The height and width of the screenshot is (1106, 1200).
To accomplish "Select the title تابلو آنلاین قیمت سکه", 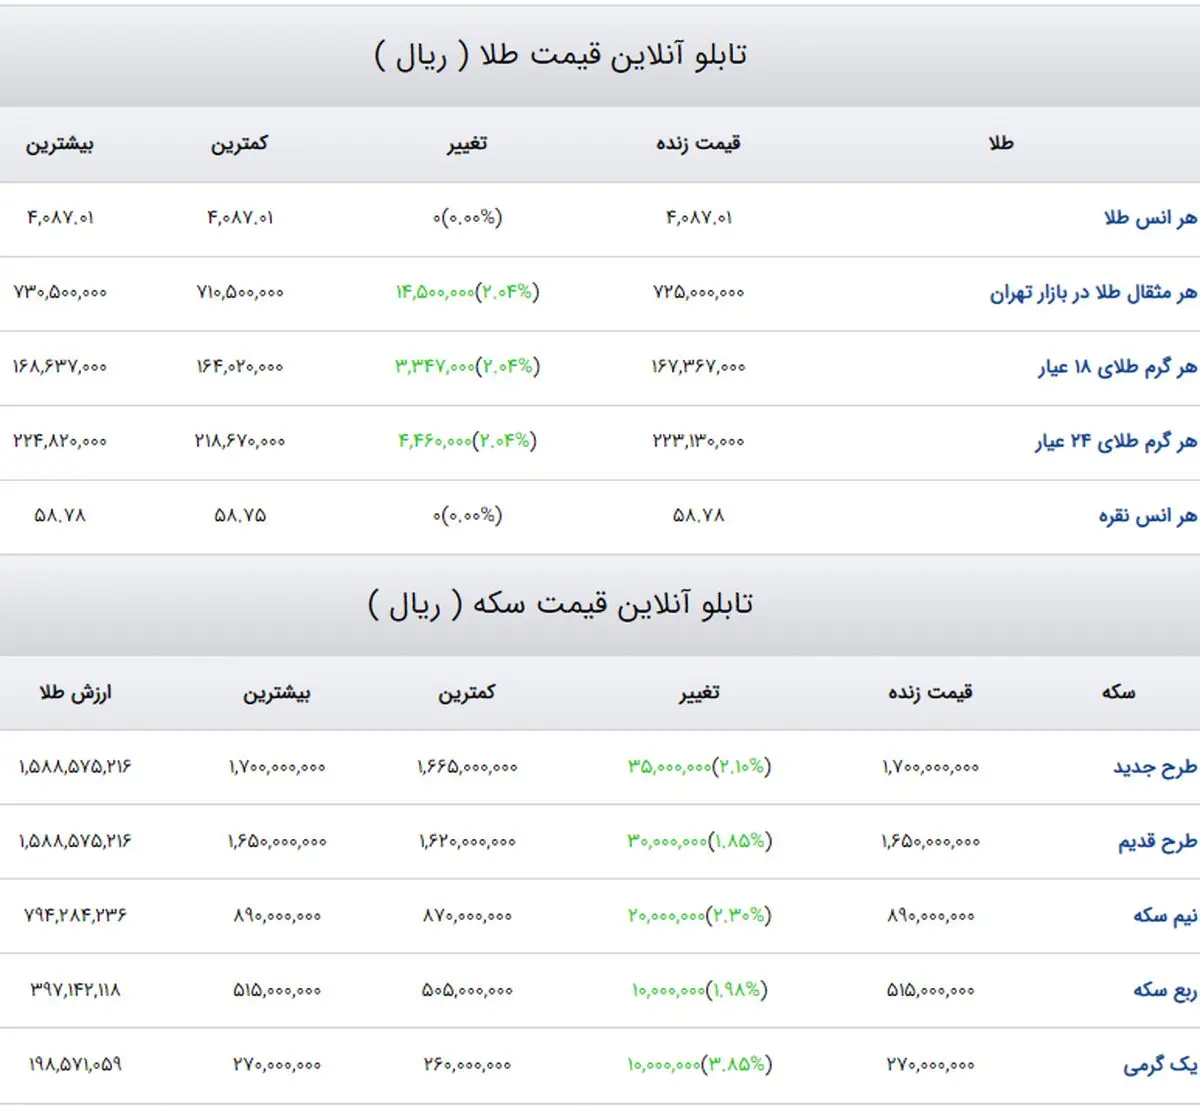I will 560,604.
